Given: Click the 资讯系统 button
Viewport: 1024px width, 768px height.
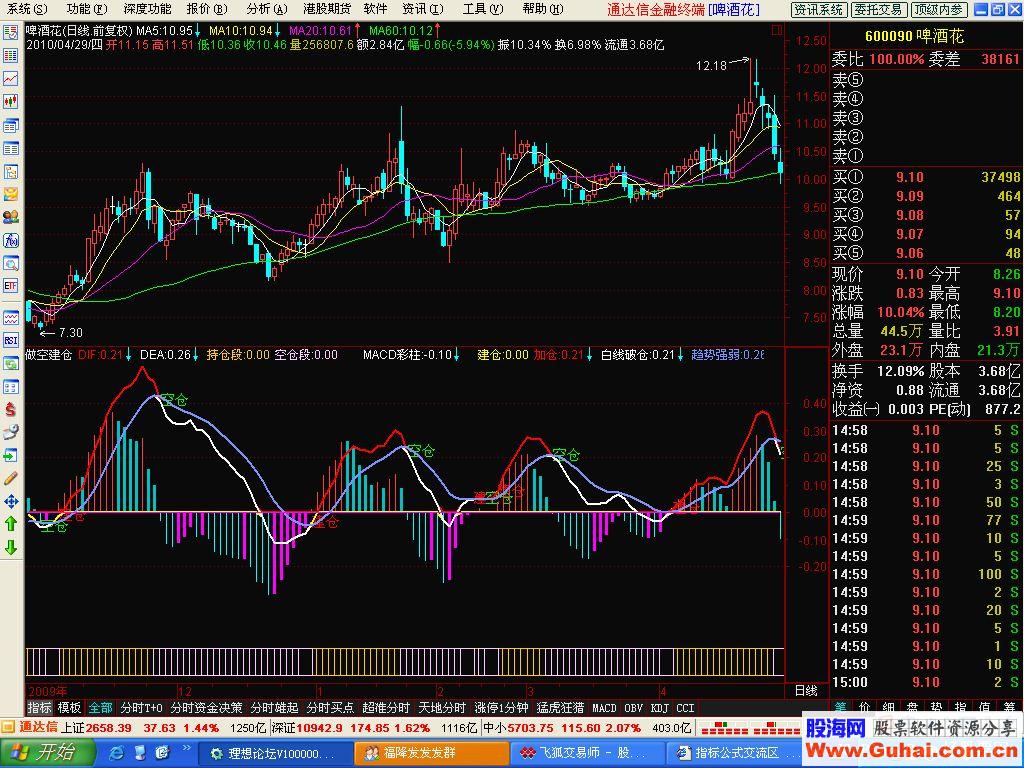Looking at the screenshot, I should point(819,10).
